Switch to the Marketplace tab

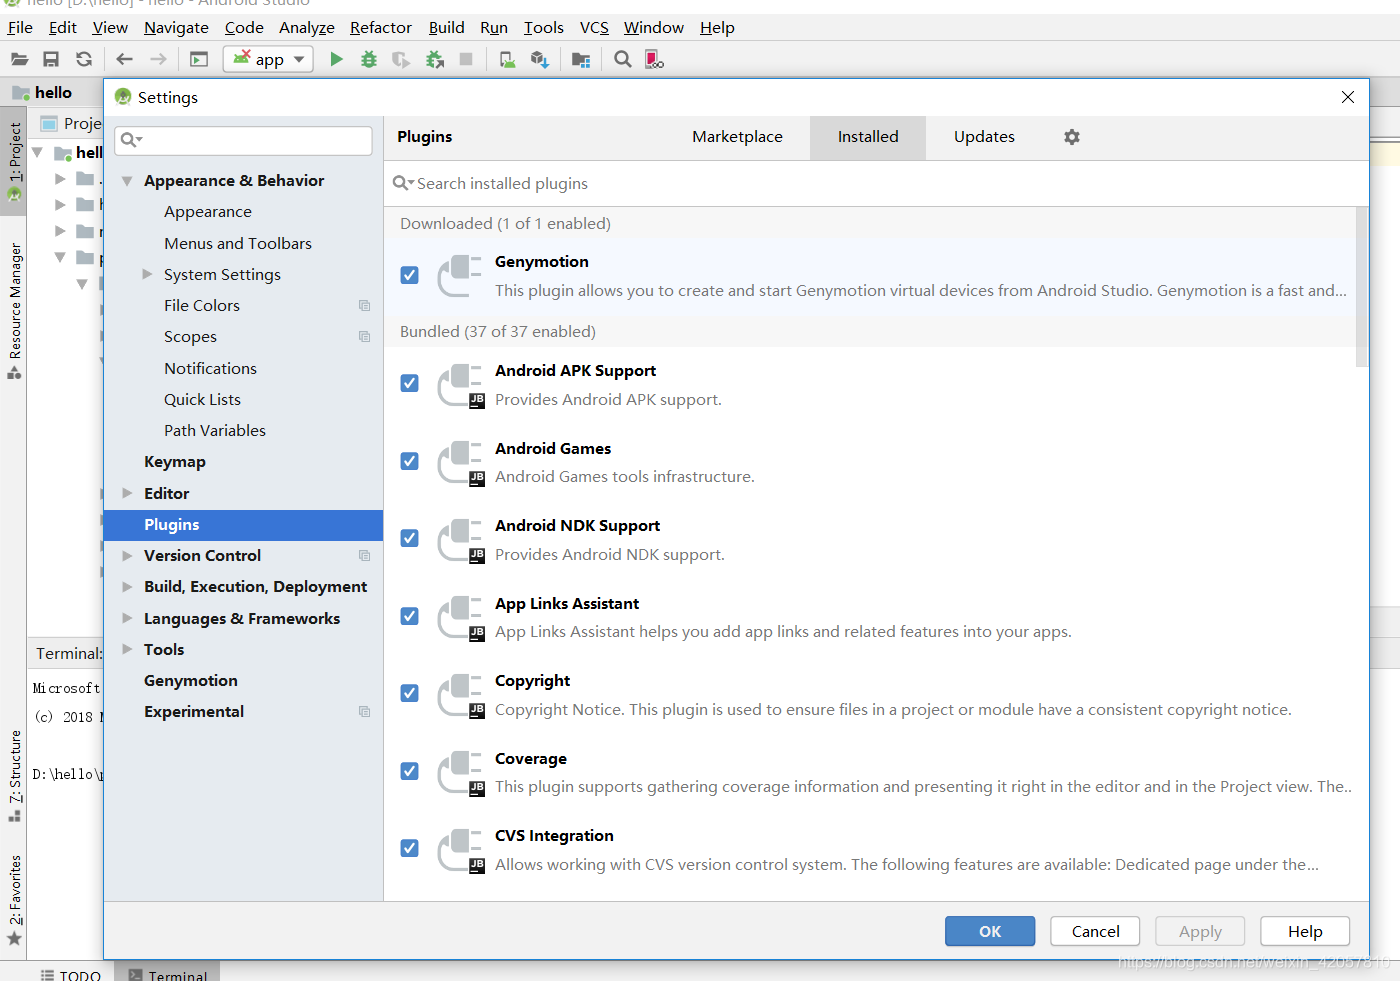click(737, 137)
